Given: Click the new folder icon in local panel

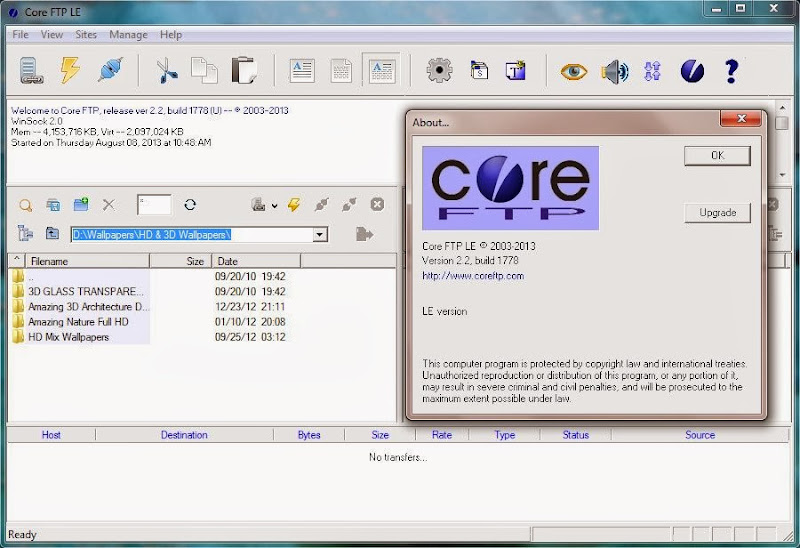Looking at the screenshot, I should point(81,204).
